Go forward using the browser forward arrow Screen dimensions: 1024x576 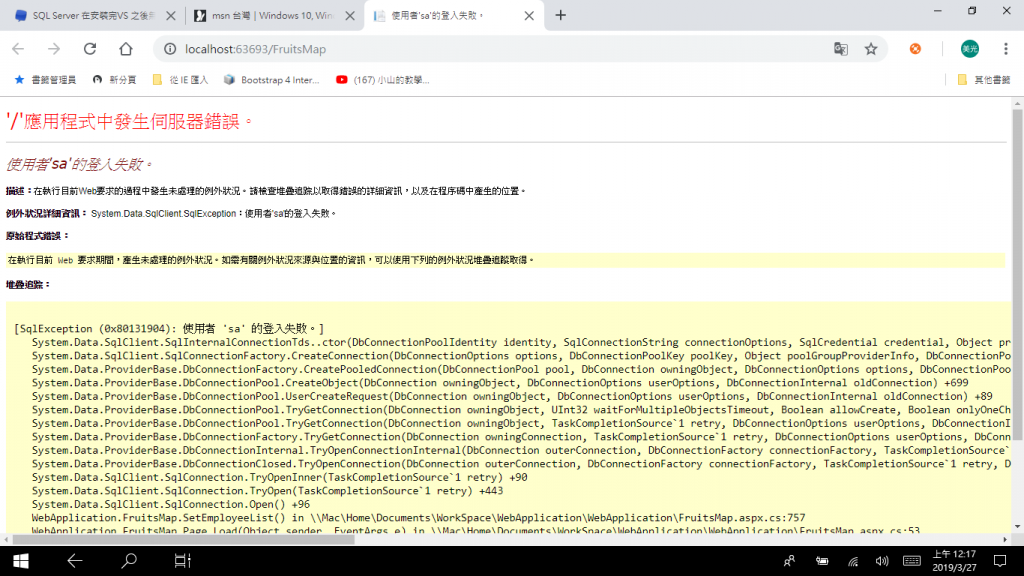pos(54,49)
